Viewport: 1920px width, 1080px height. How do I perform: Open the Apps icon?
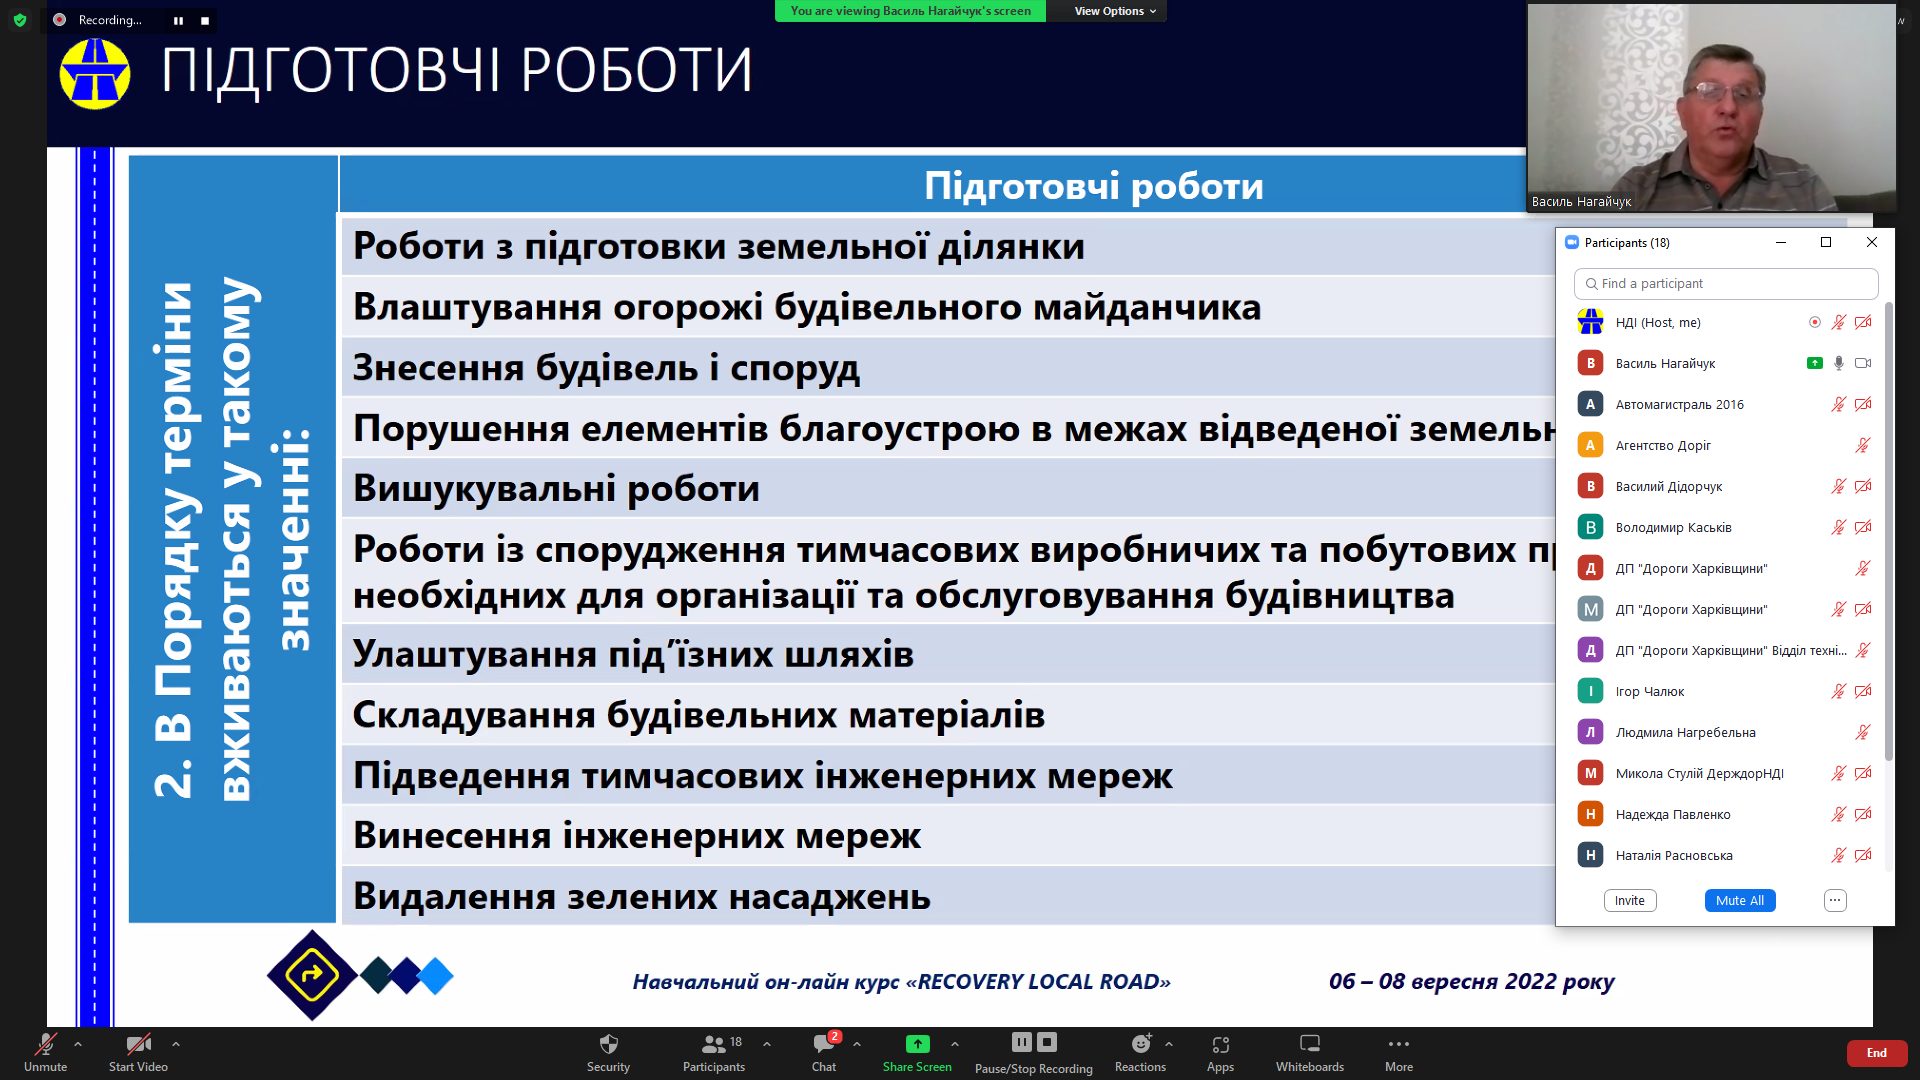tap(1220, 1044)
